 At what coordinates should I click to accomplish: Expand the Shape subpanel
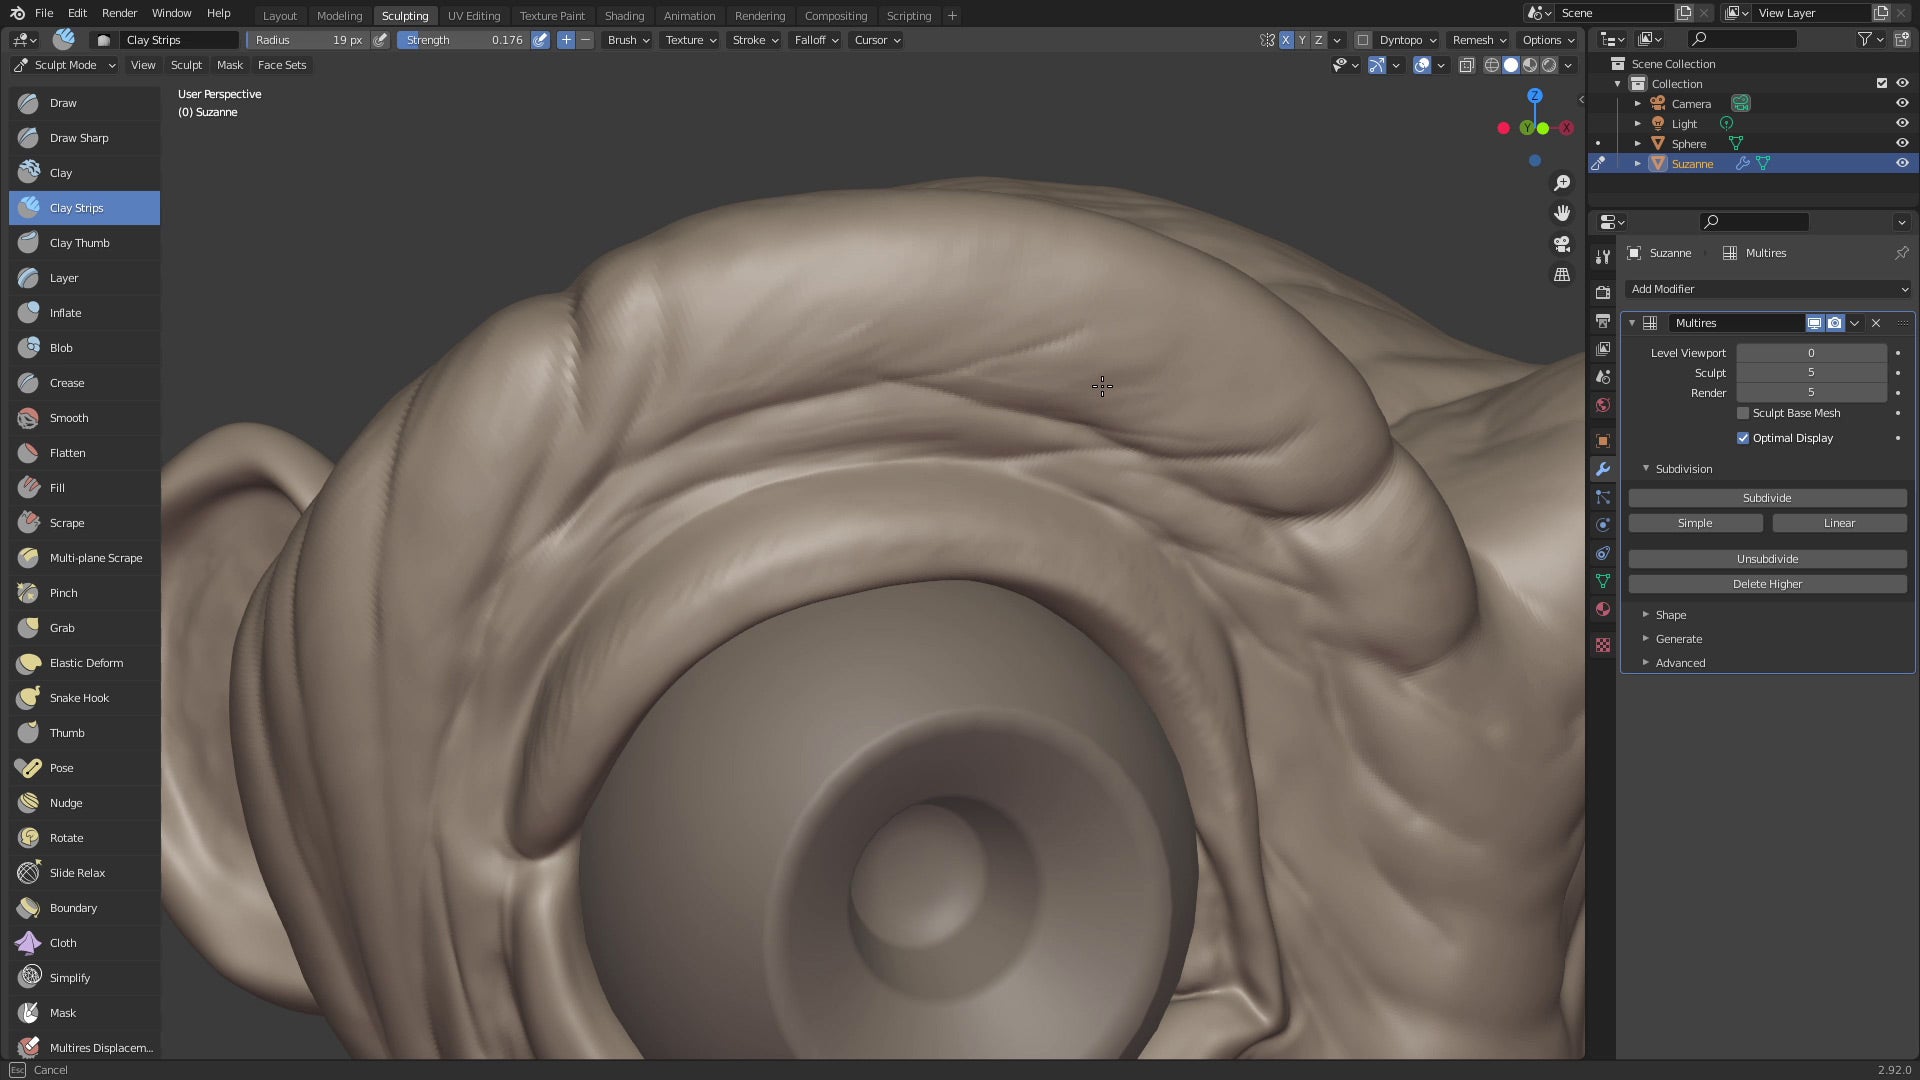1670,615
